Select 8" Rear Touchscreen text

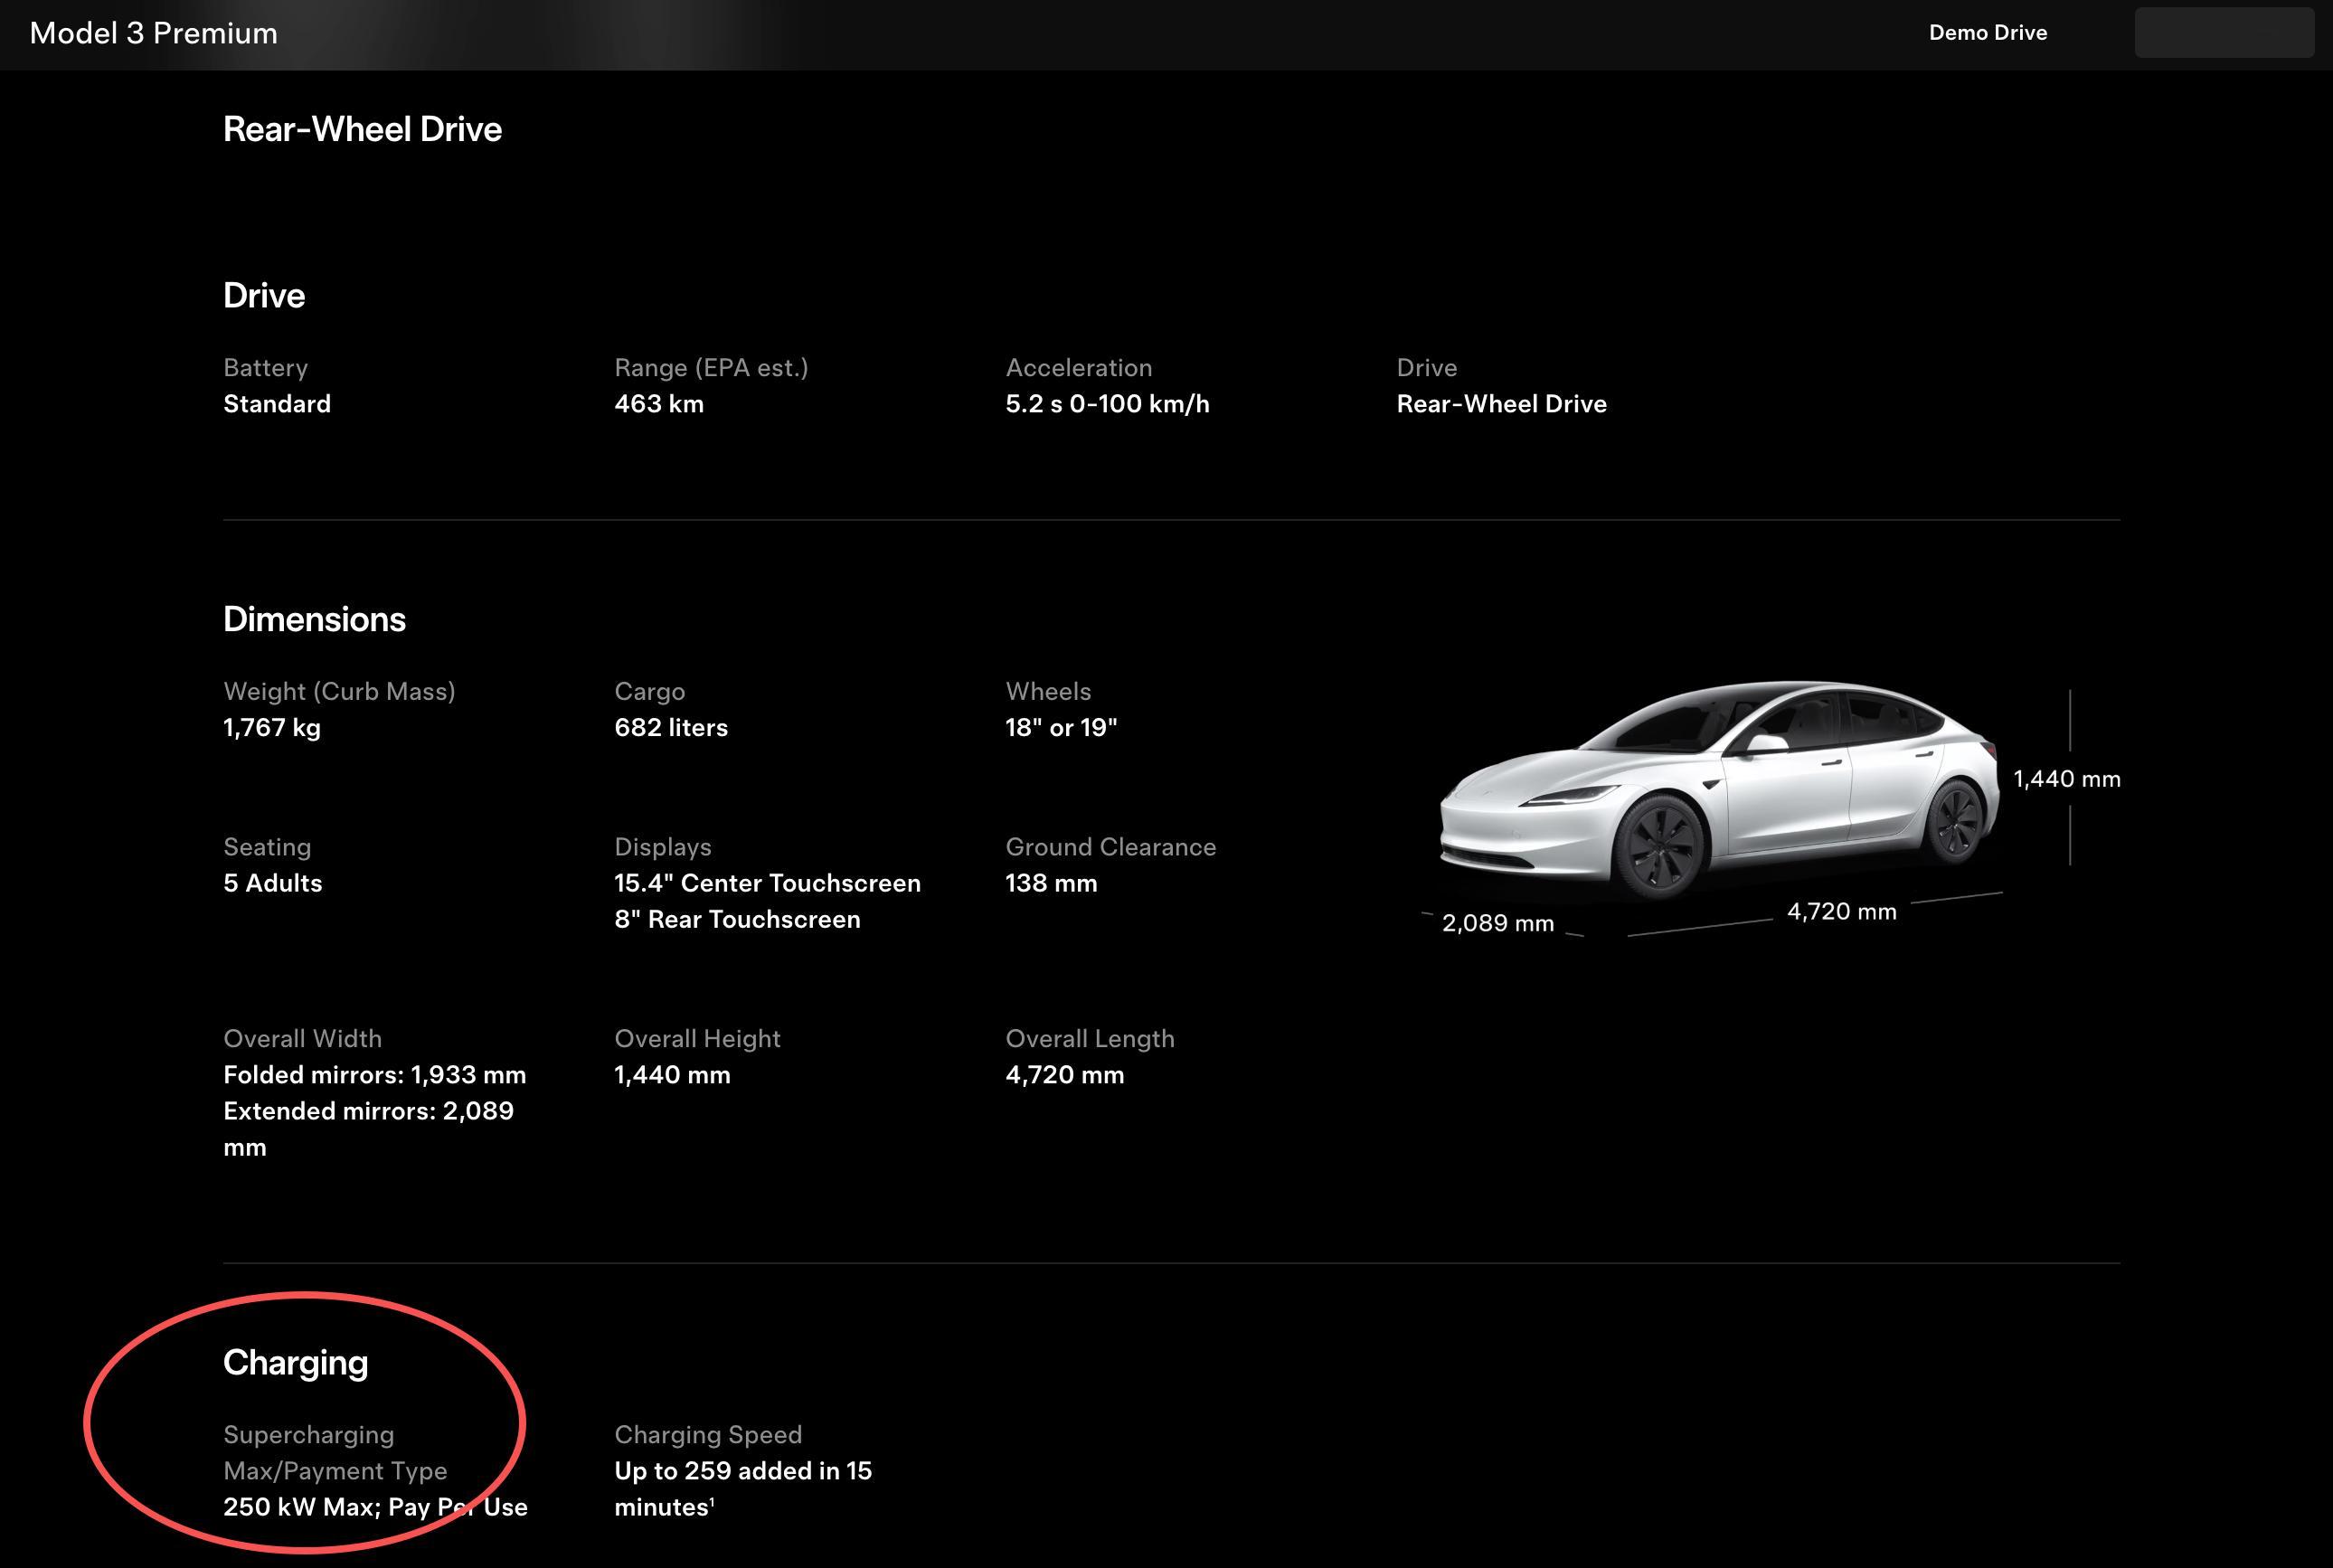737,919
